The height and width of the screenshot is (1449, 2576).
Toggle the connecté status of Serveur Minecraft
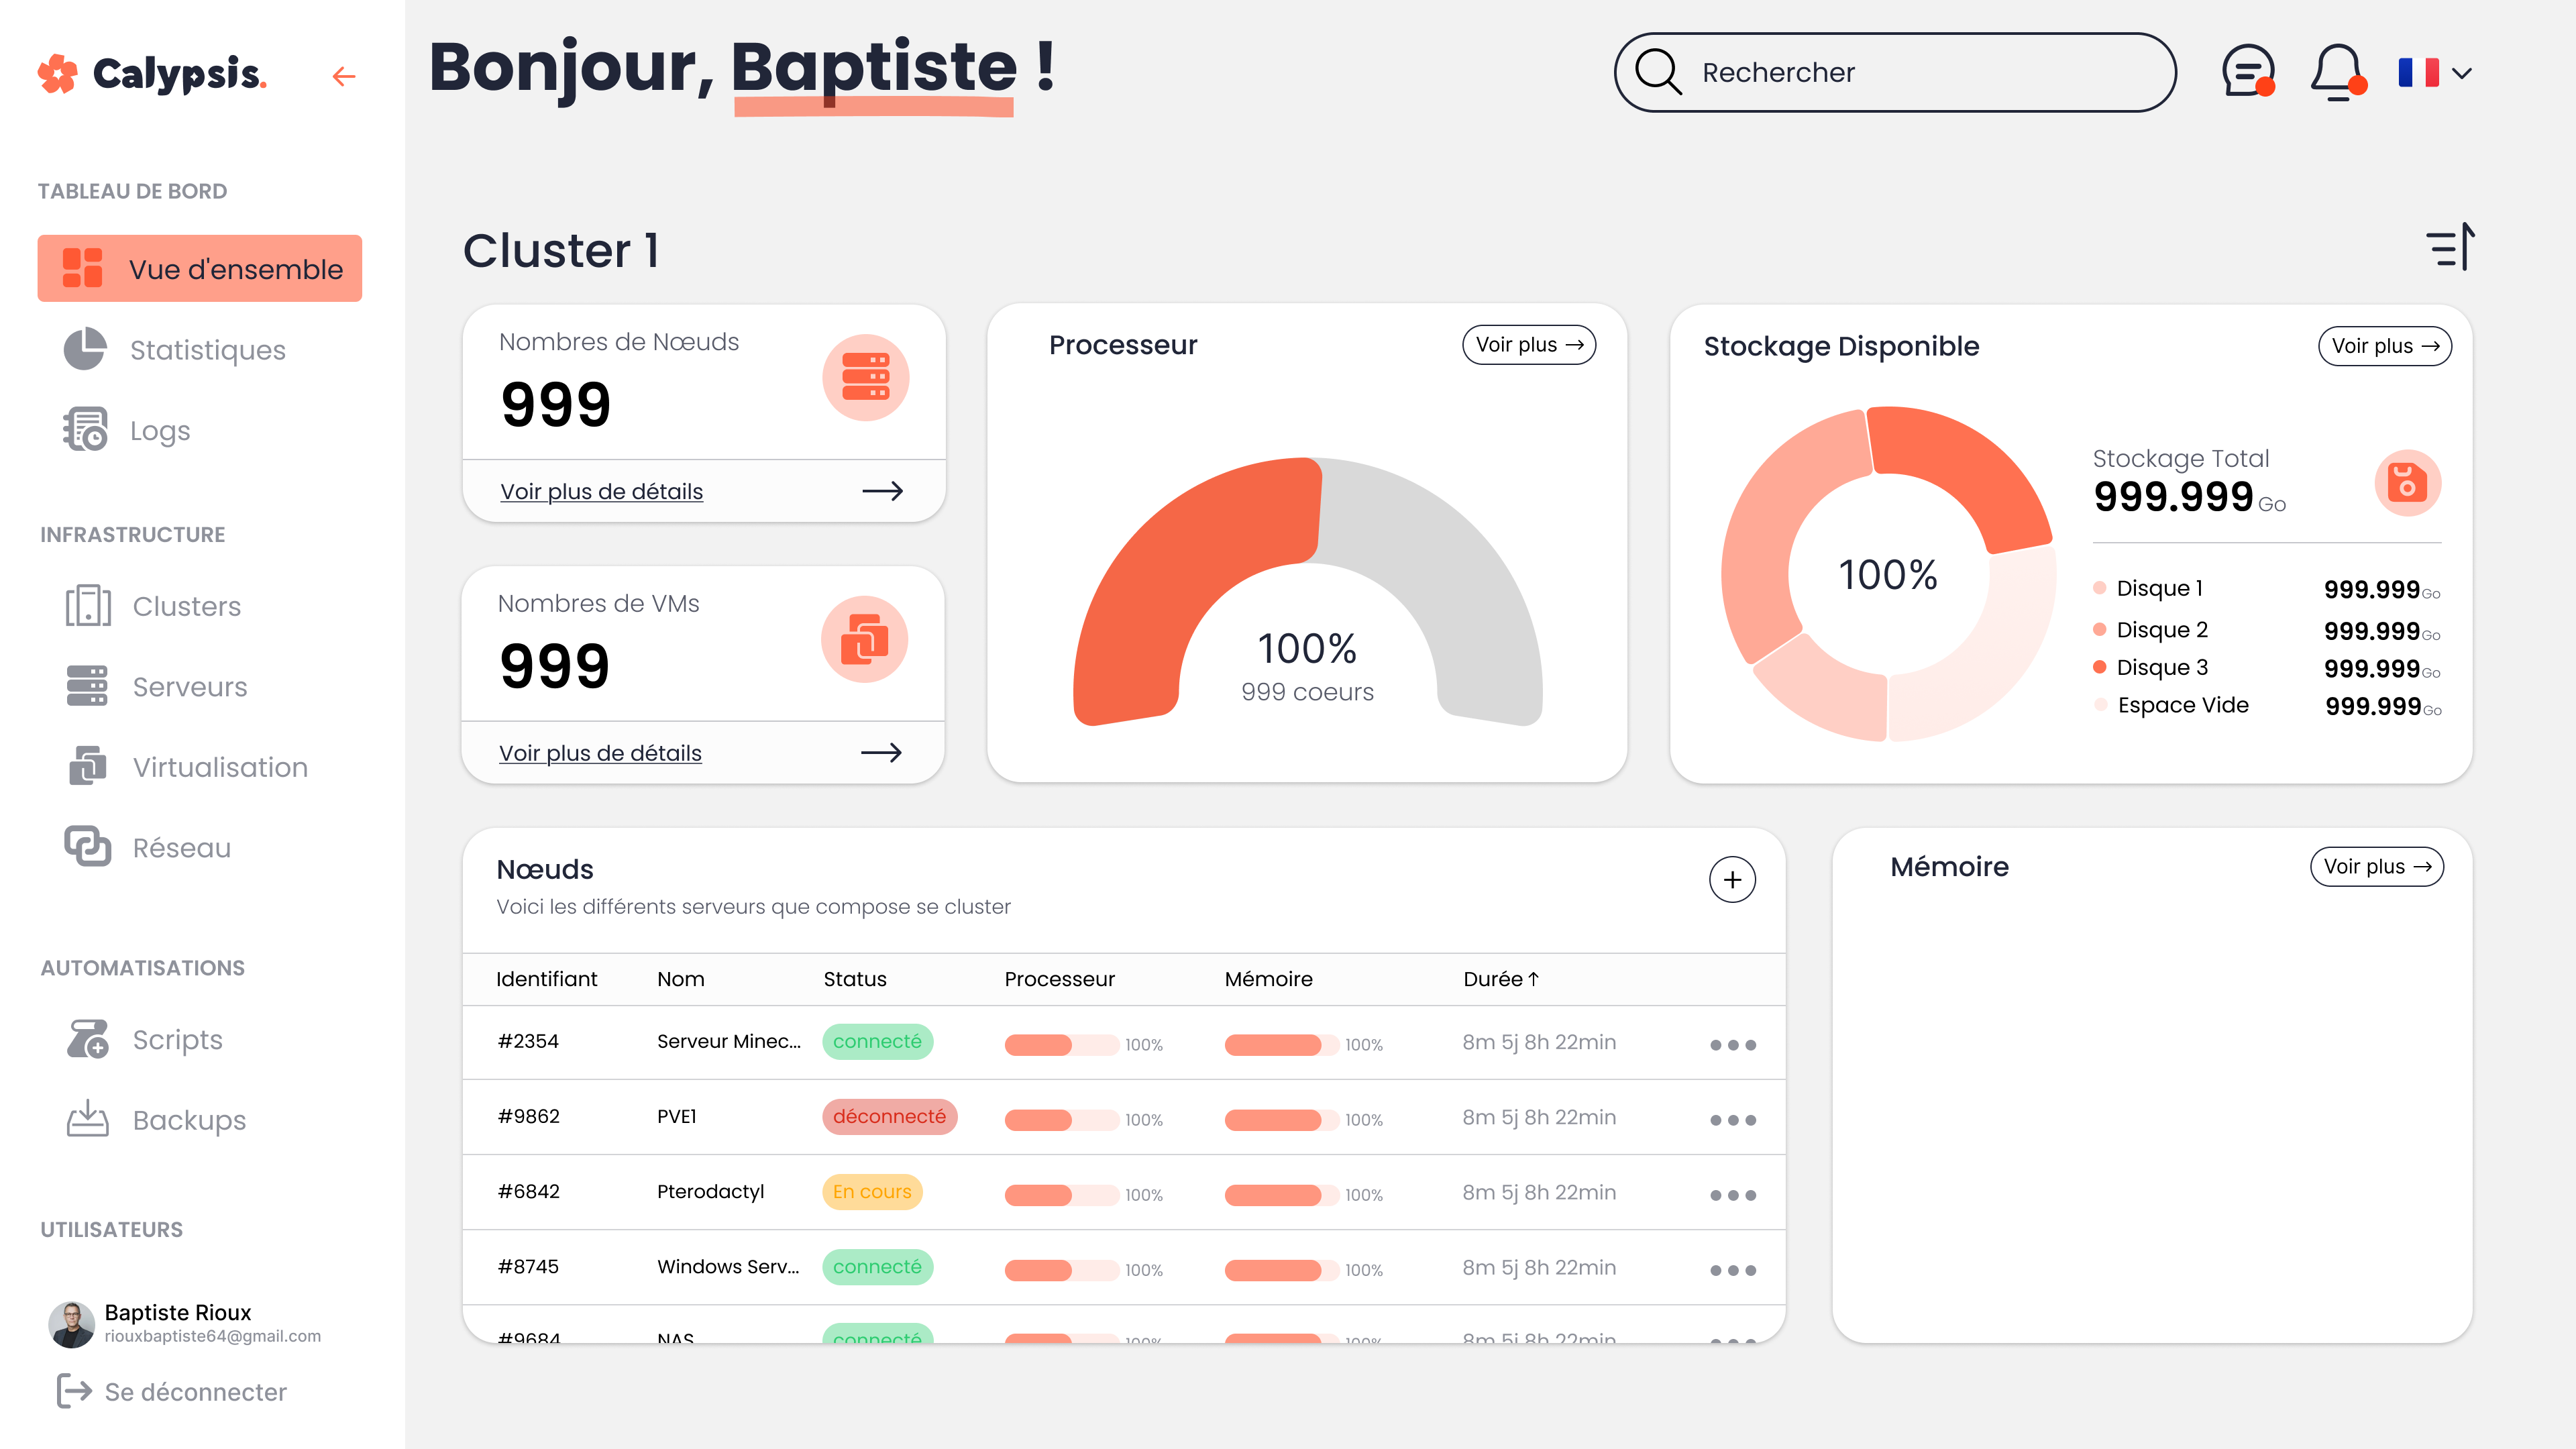click(x=877, y=1041)
